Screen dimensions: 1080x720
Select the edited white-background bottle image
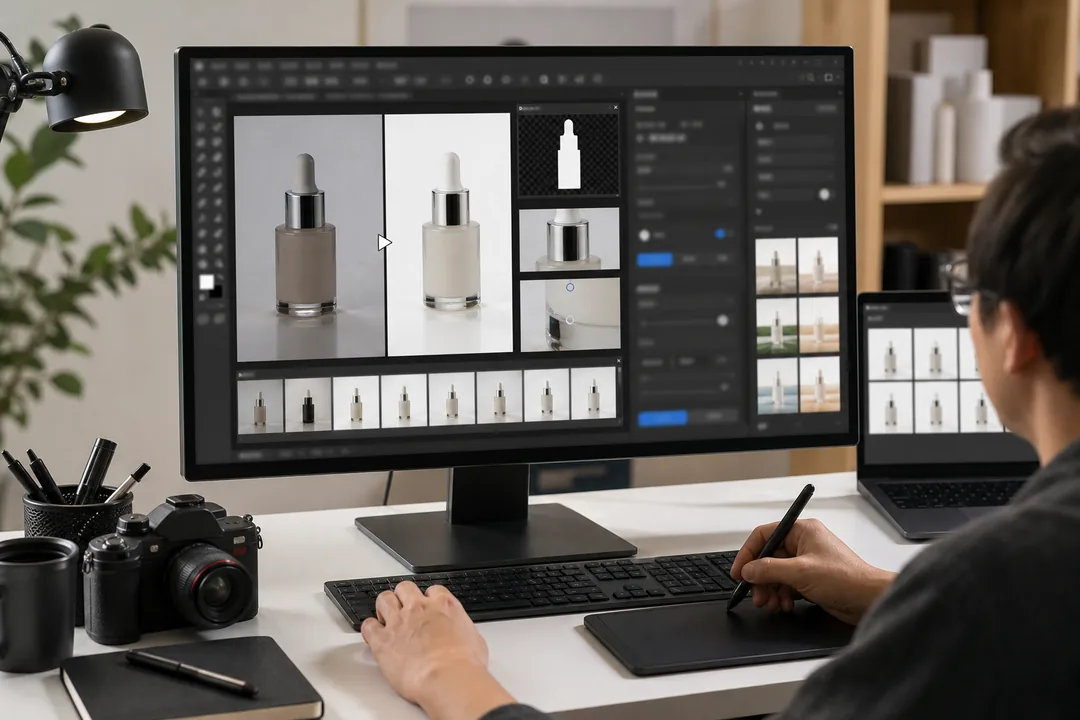pyautogui.click(x=449, y=235)
